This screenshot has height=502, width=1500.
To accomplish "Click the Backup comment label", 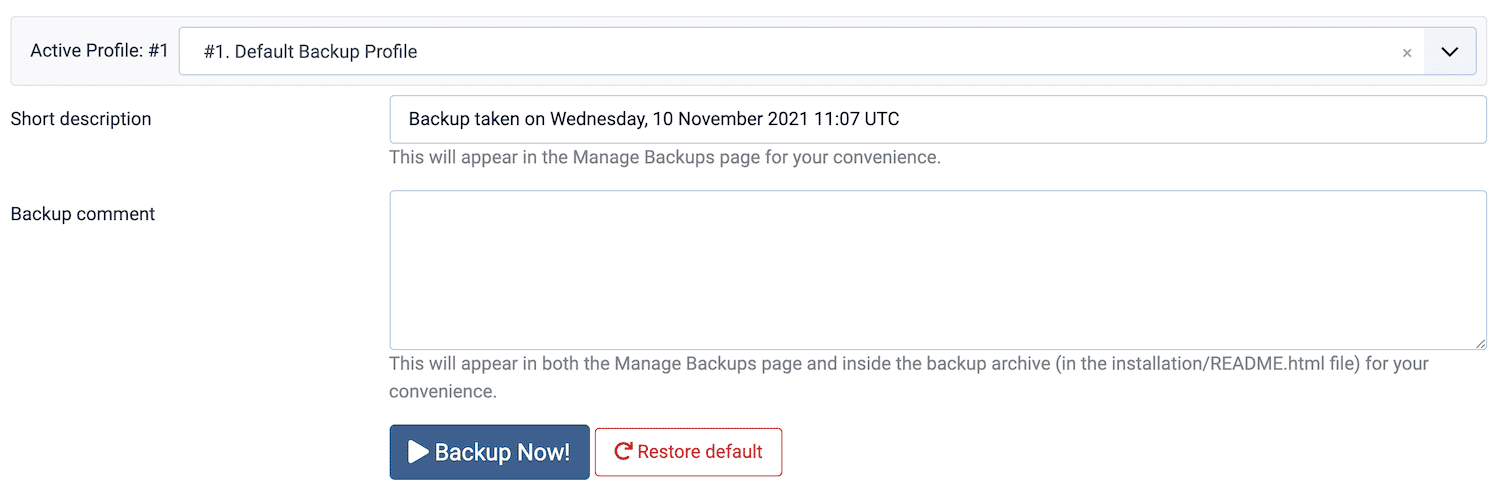I will [83, 214].
